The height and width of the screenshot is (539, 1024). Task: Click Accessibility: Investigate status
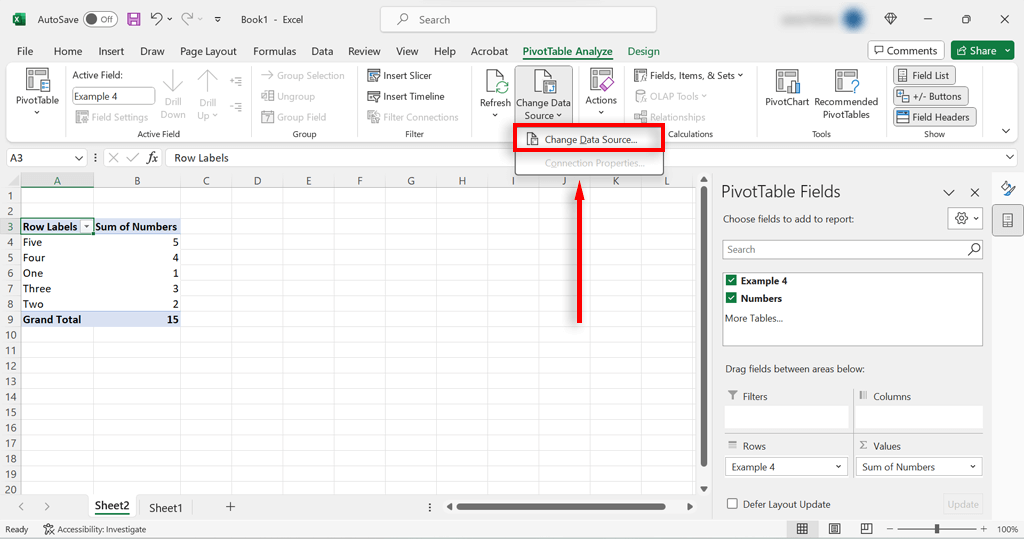(95, 529)
